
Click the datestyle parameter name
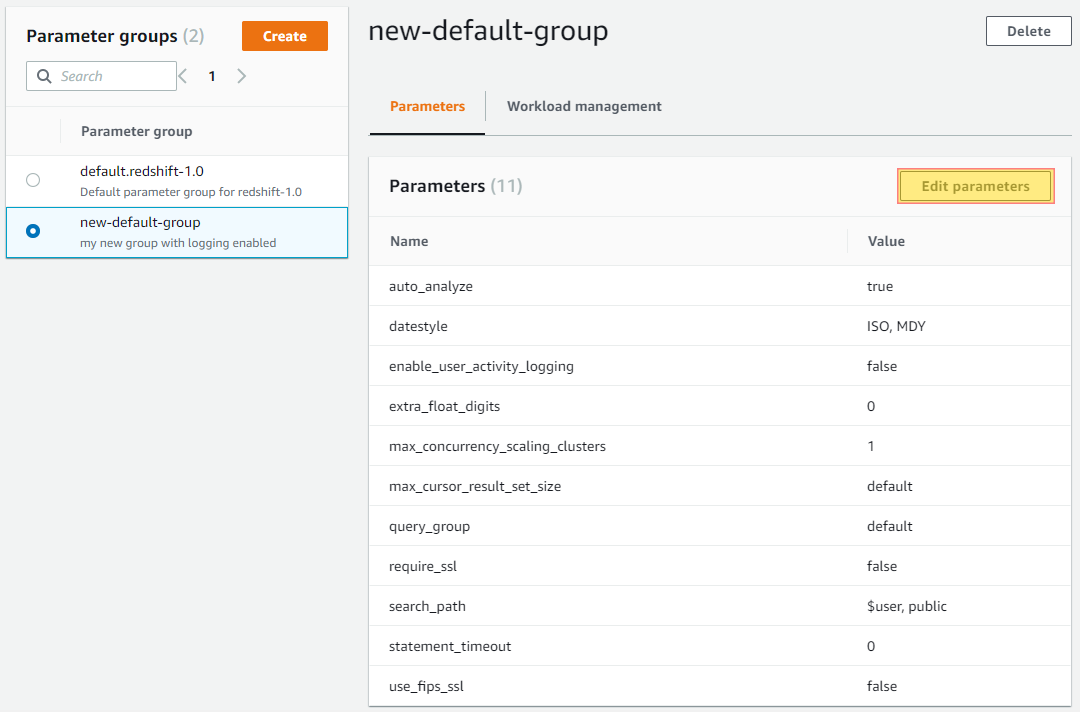[x=418, y=326]
